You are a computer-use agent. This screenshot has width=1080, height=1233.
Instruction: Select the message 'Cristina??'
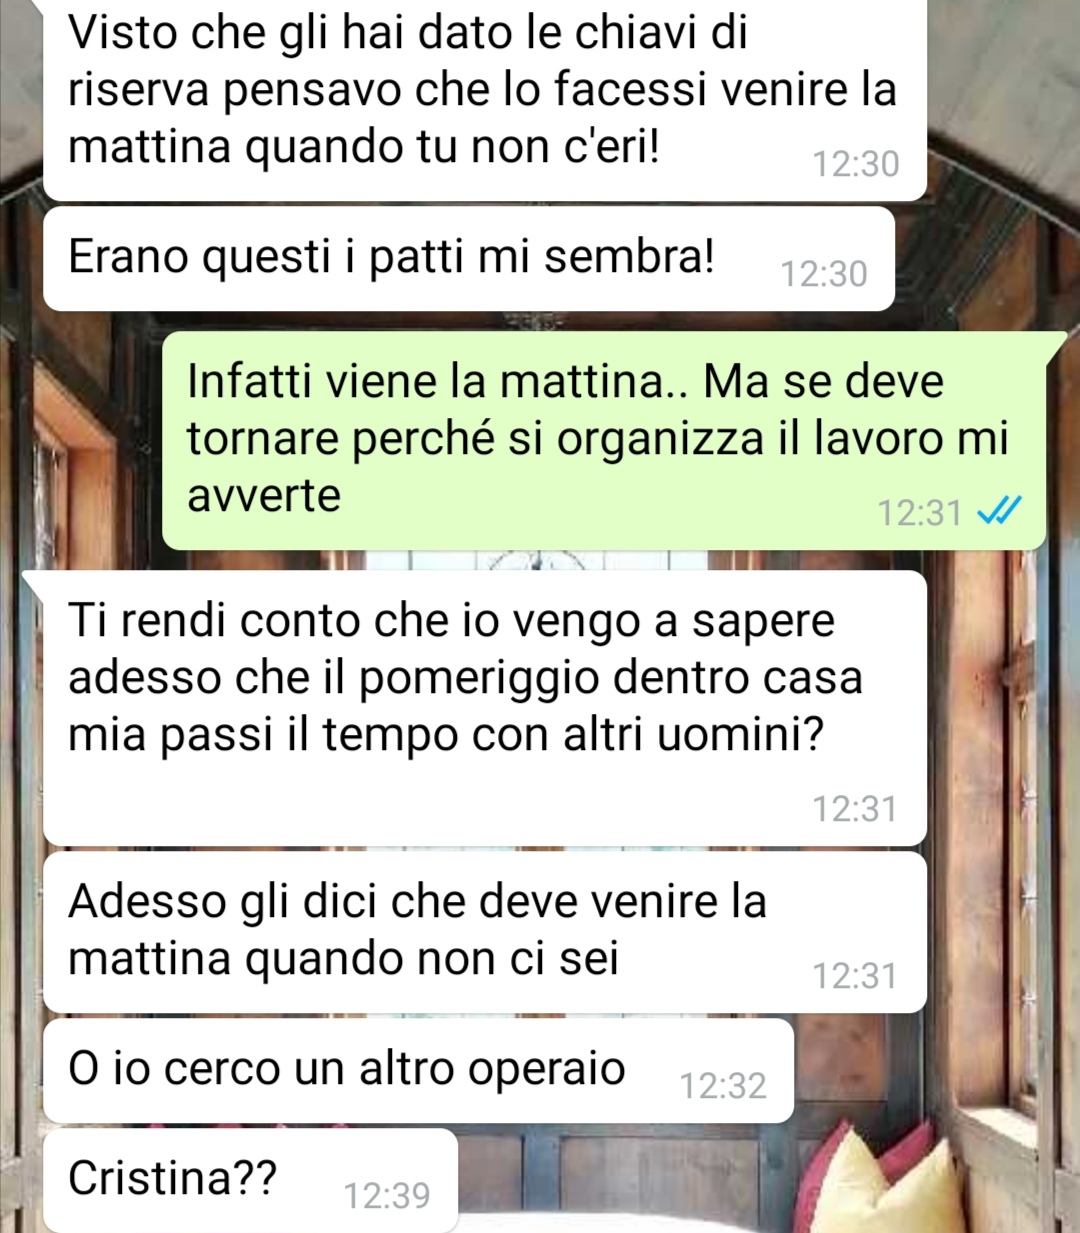(250, 1180)
